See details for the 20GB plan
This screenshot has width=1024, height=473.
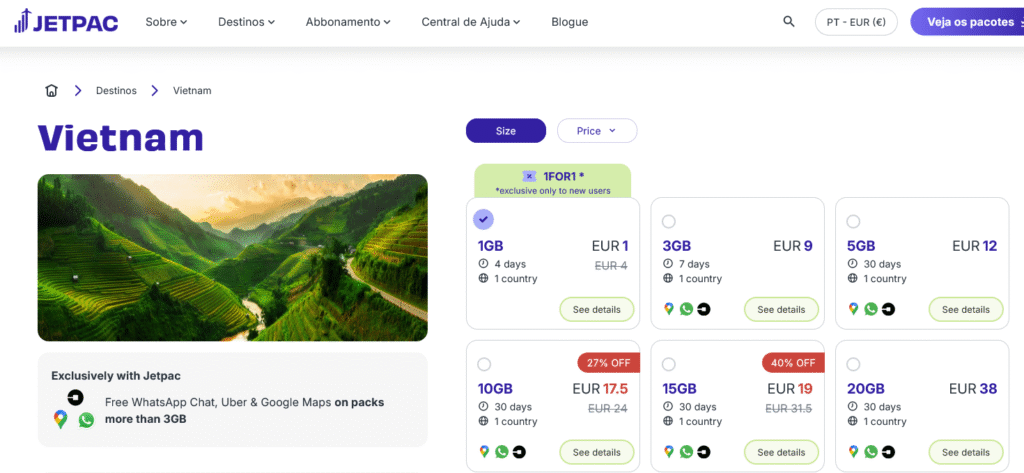coord(966,452)
